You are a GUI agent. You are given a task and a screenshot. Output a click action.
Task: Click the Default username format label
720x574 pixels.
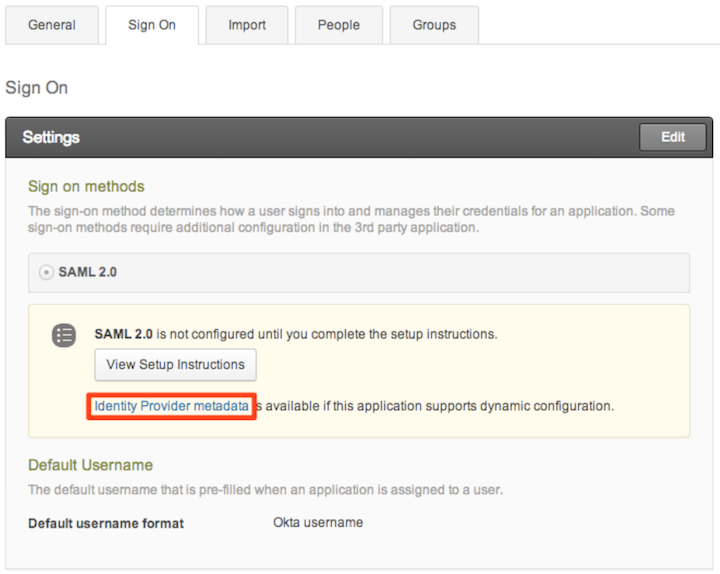point(106,523)
